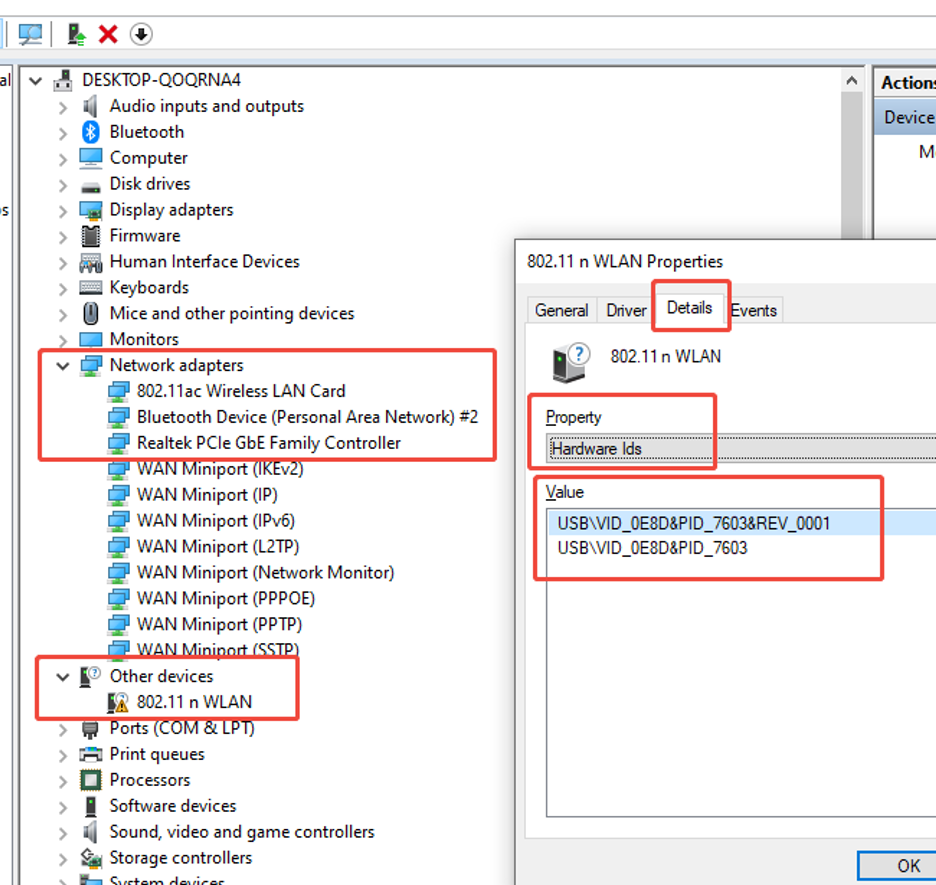936x885 pixels.
Task: Click the Processors icon
Action: (x=91, y=780)
